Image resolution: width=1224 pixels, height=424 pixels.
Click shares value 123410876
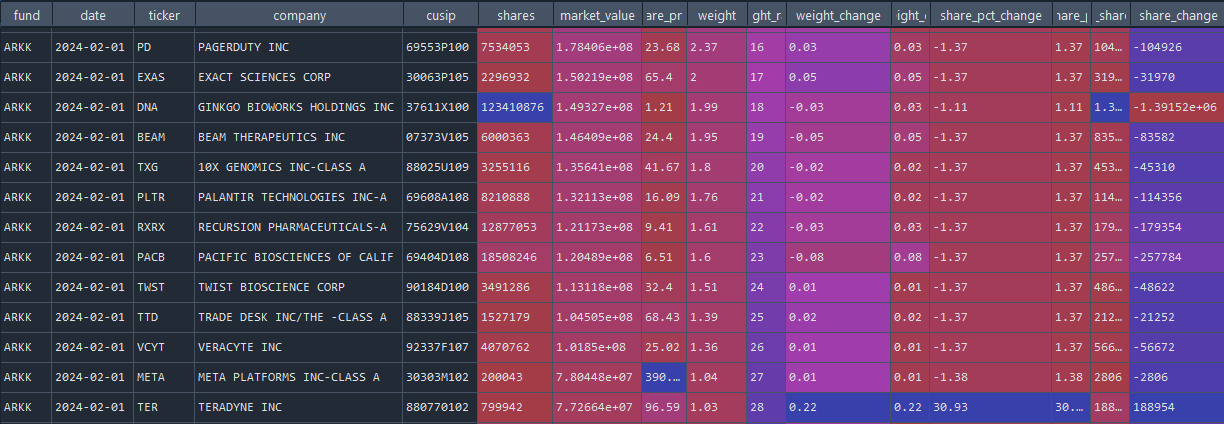pyautogui.click(x=515, y=107)
